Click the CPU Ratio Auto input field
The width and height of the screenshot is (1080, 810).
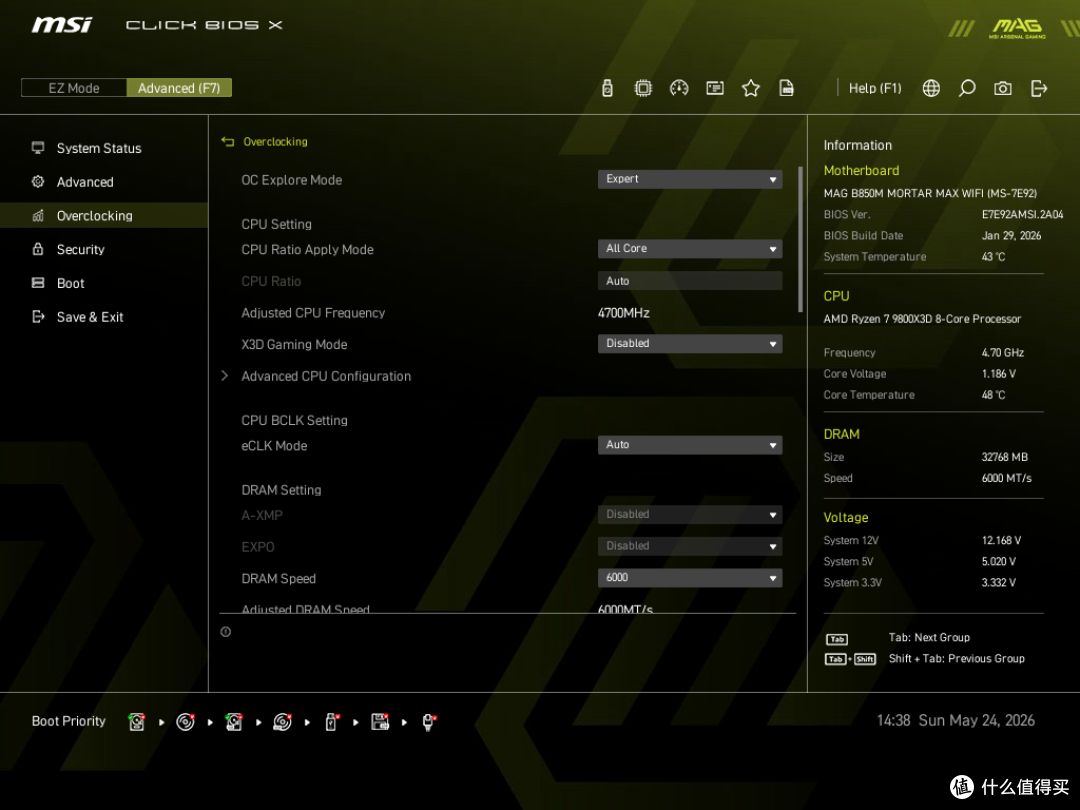pyautogui.click(x=689, y=281)
